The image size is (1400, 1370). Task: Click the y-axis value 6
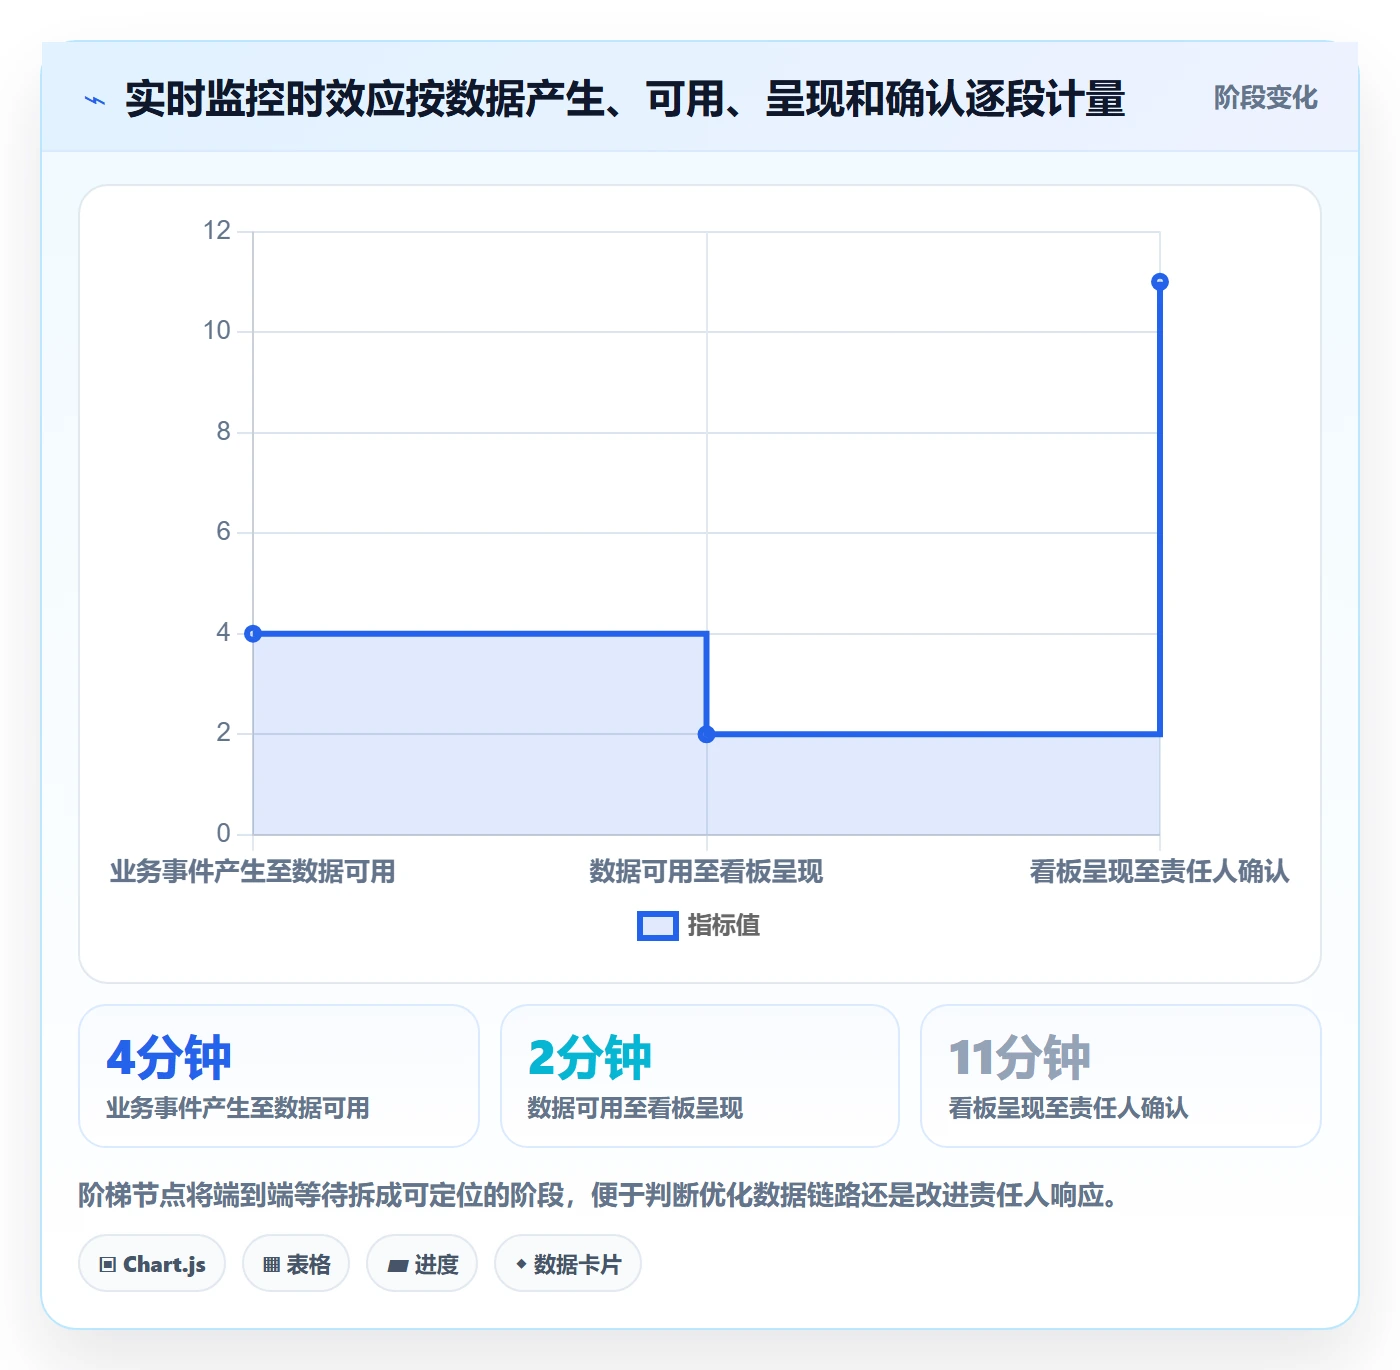224,532
